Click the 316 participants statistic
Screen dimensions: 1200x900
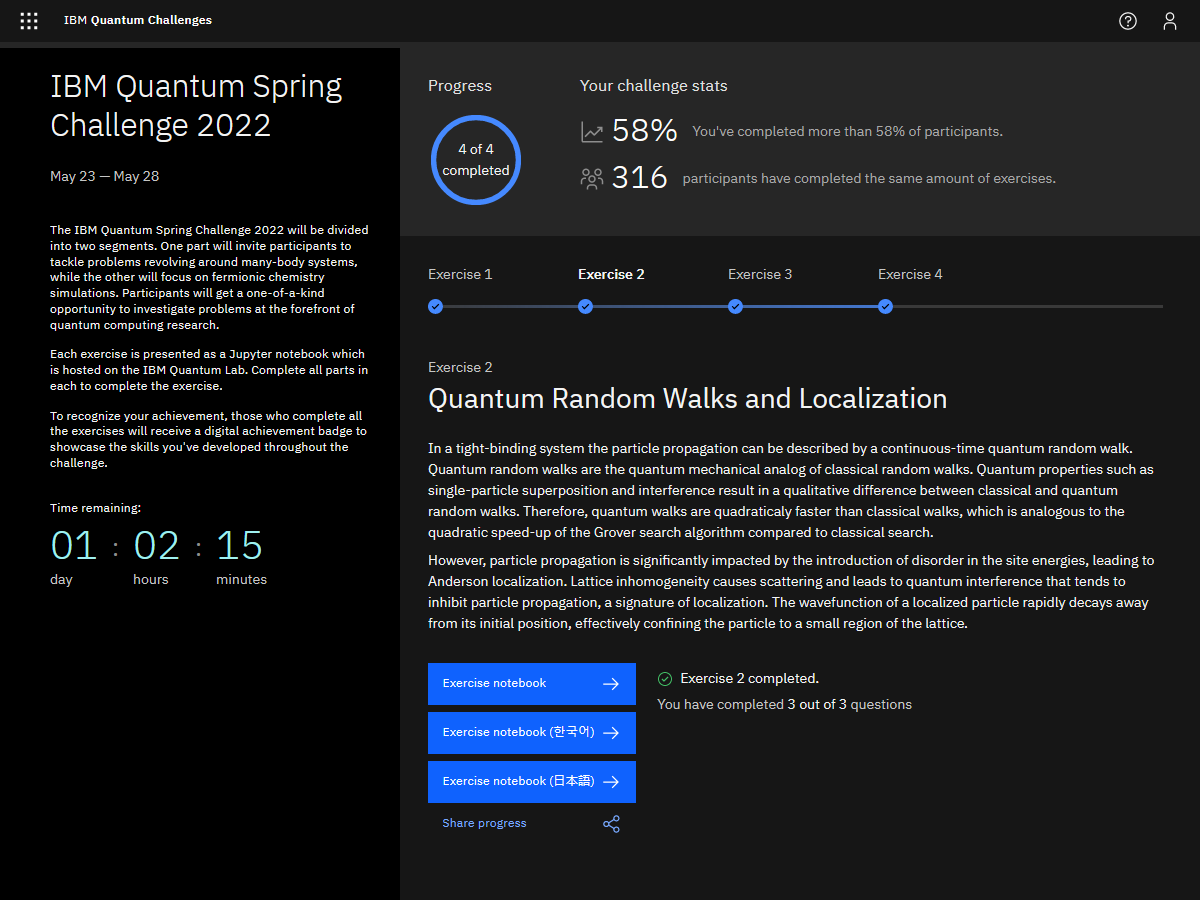(640, 178)
